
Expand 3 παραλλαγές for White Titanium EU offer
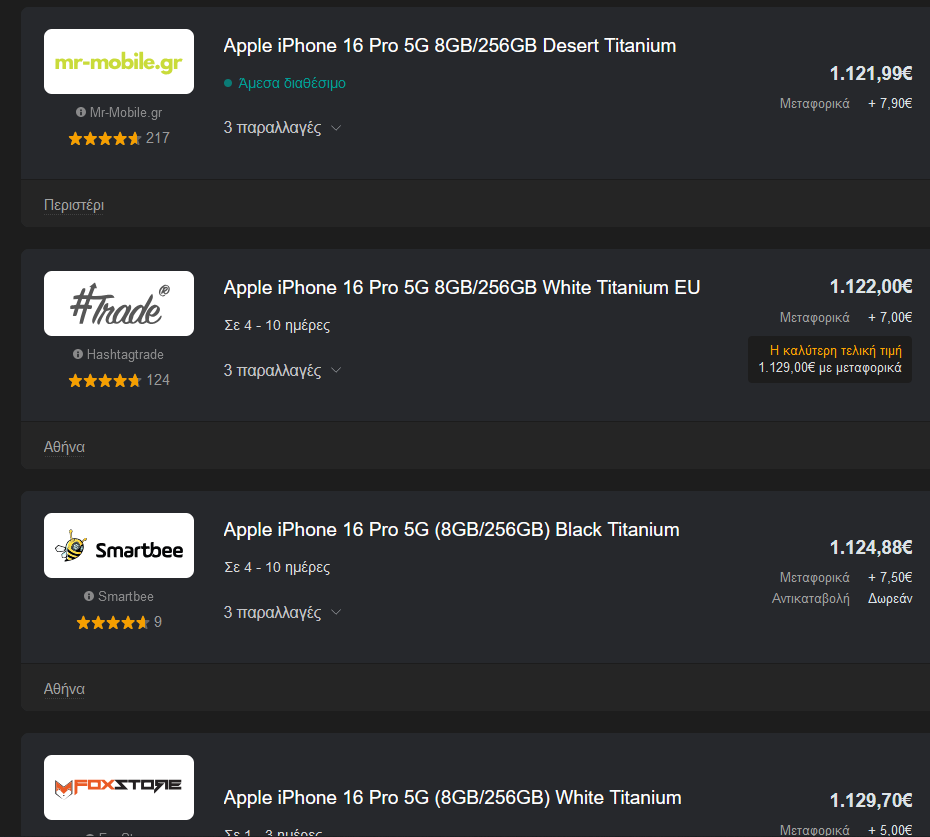point(282,370)
